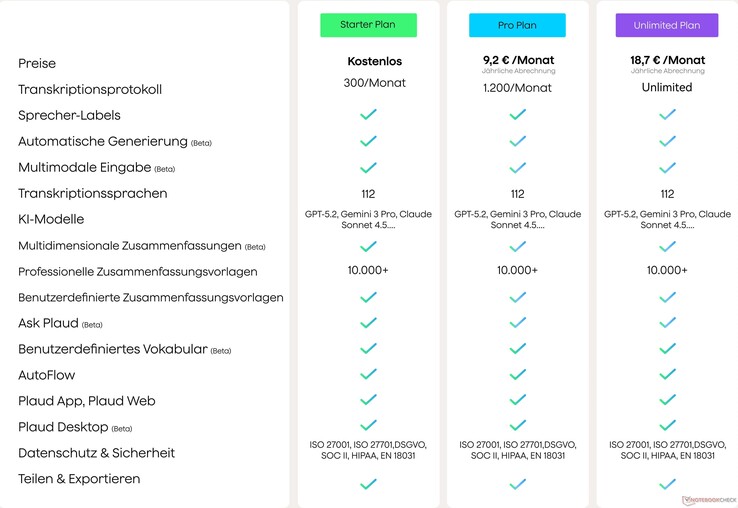Click Starter Plan Teilen & Exportieren checkmark

point(368,484)
